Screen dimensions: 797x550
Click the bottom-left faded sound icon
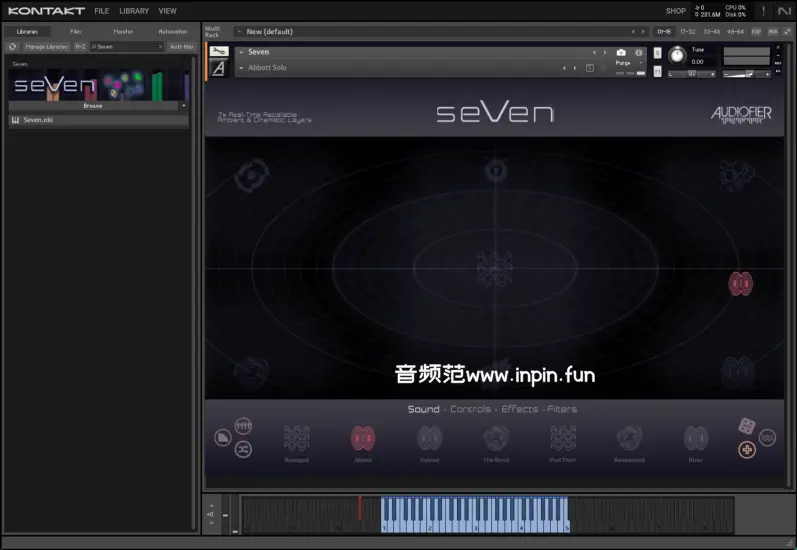click(251, 373)
